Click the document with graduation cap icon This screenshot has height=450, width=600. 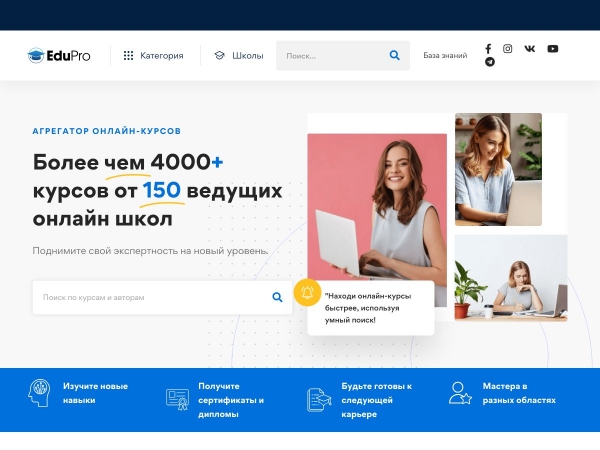319,399
